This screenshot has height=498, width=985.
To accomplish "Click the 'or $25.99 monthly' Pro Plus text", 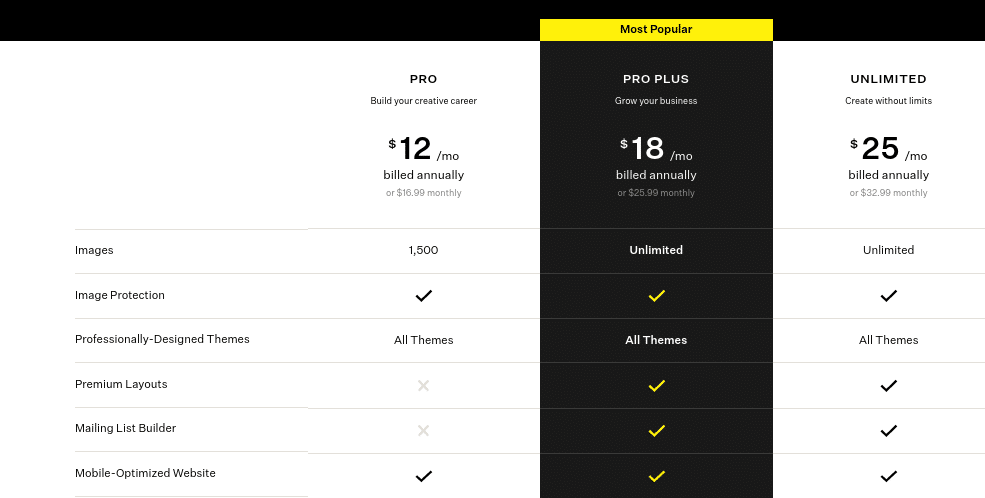I will point(656,193).
